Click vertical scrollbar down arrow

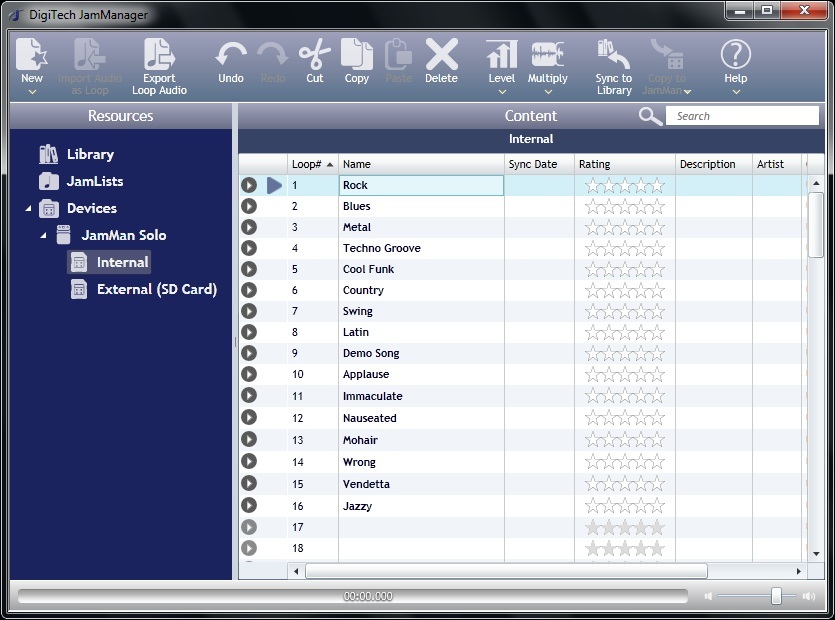(816, 554)
